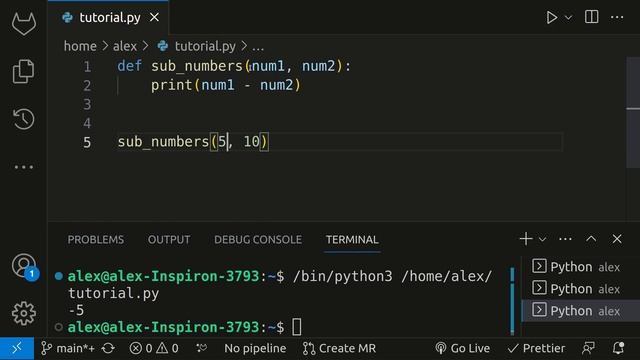Click the main*+ git branch
Screen dimensions: 640x360
click(68, 349)
